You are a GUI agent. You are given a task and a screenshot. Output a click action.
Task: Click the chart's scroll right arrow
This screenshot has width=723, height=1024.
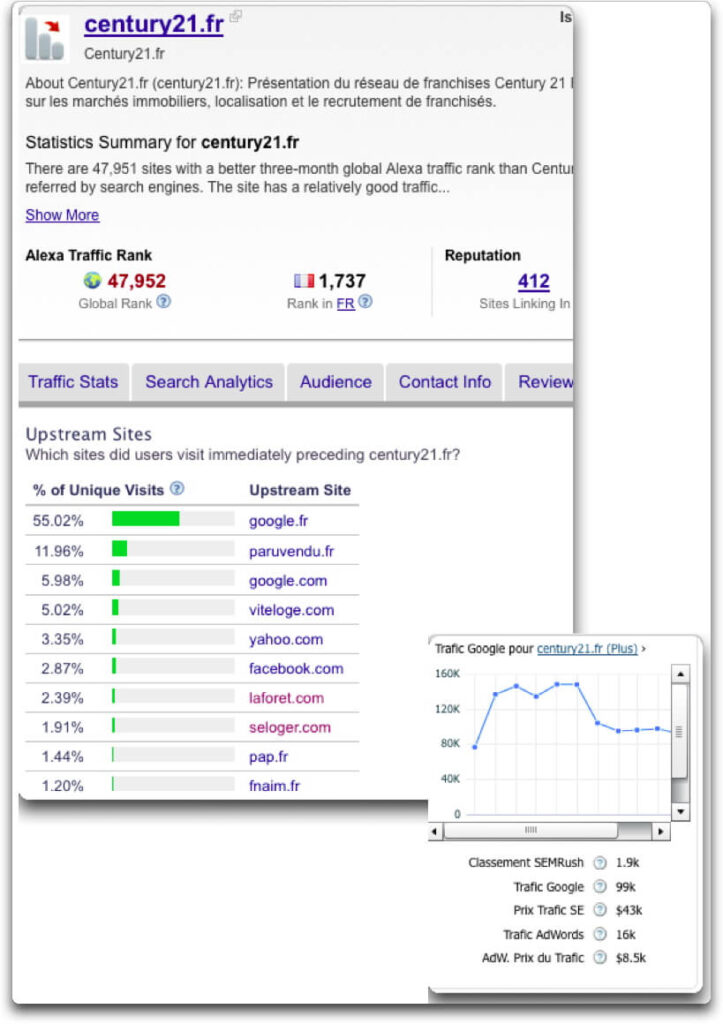(661, 831)
